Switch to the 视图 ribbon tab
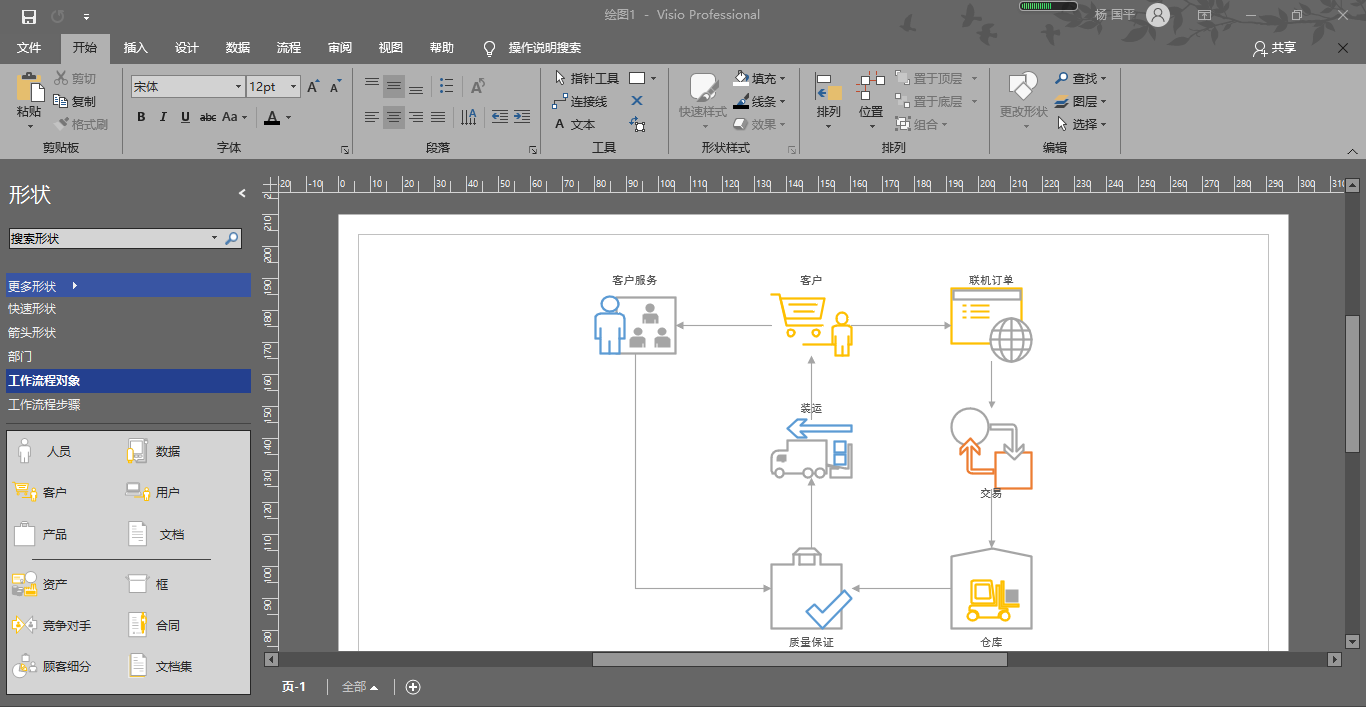Viewport: 1366px width, 707px height. 389,48
